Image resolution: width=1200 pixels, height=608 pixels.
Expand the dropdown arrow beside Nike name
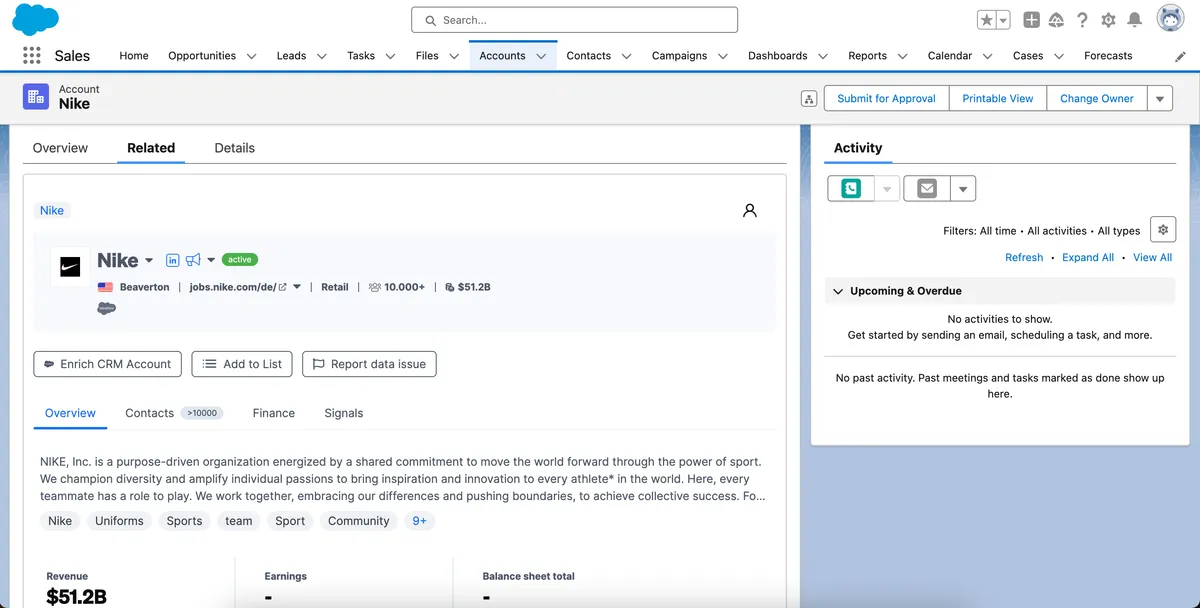point(149,260)
